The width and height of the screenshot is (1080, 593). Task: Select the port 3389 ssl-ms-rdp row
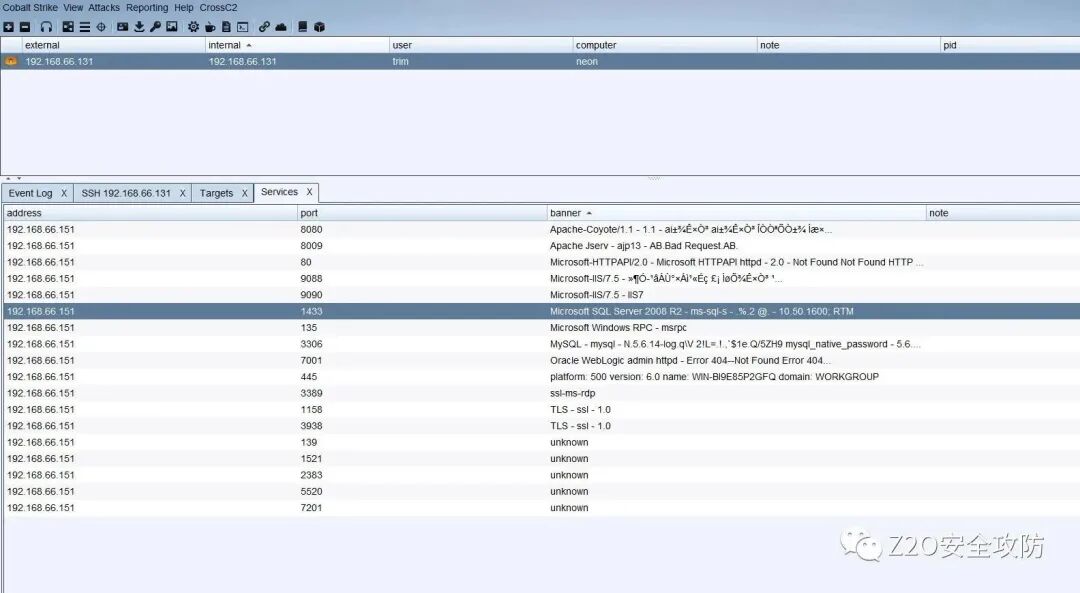pyautogui.click(x=541, y=393)
